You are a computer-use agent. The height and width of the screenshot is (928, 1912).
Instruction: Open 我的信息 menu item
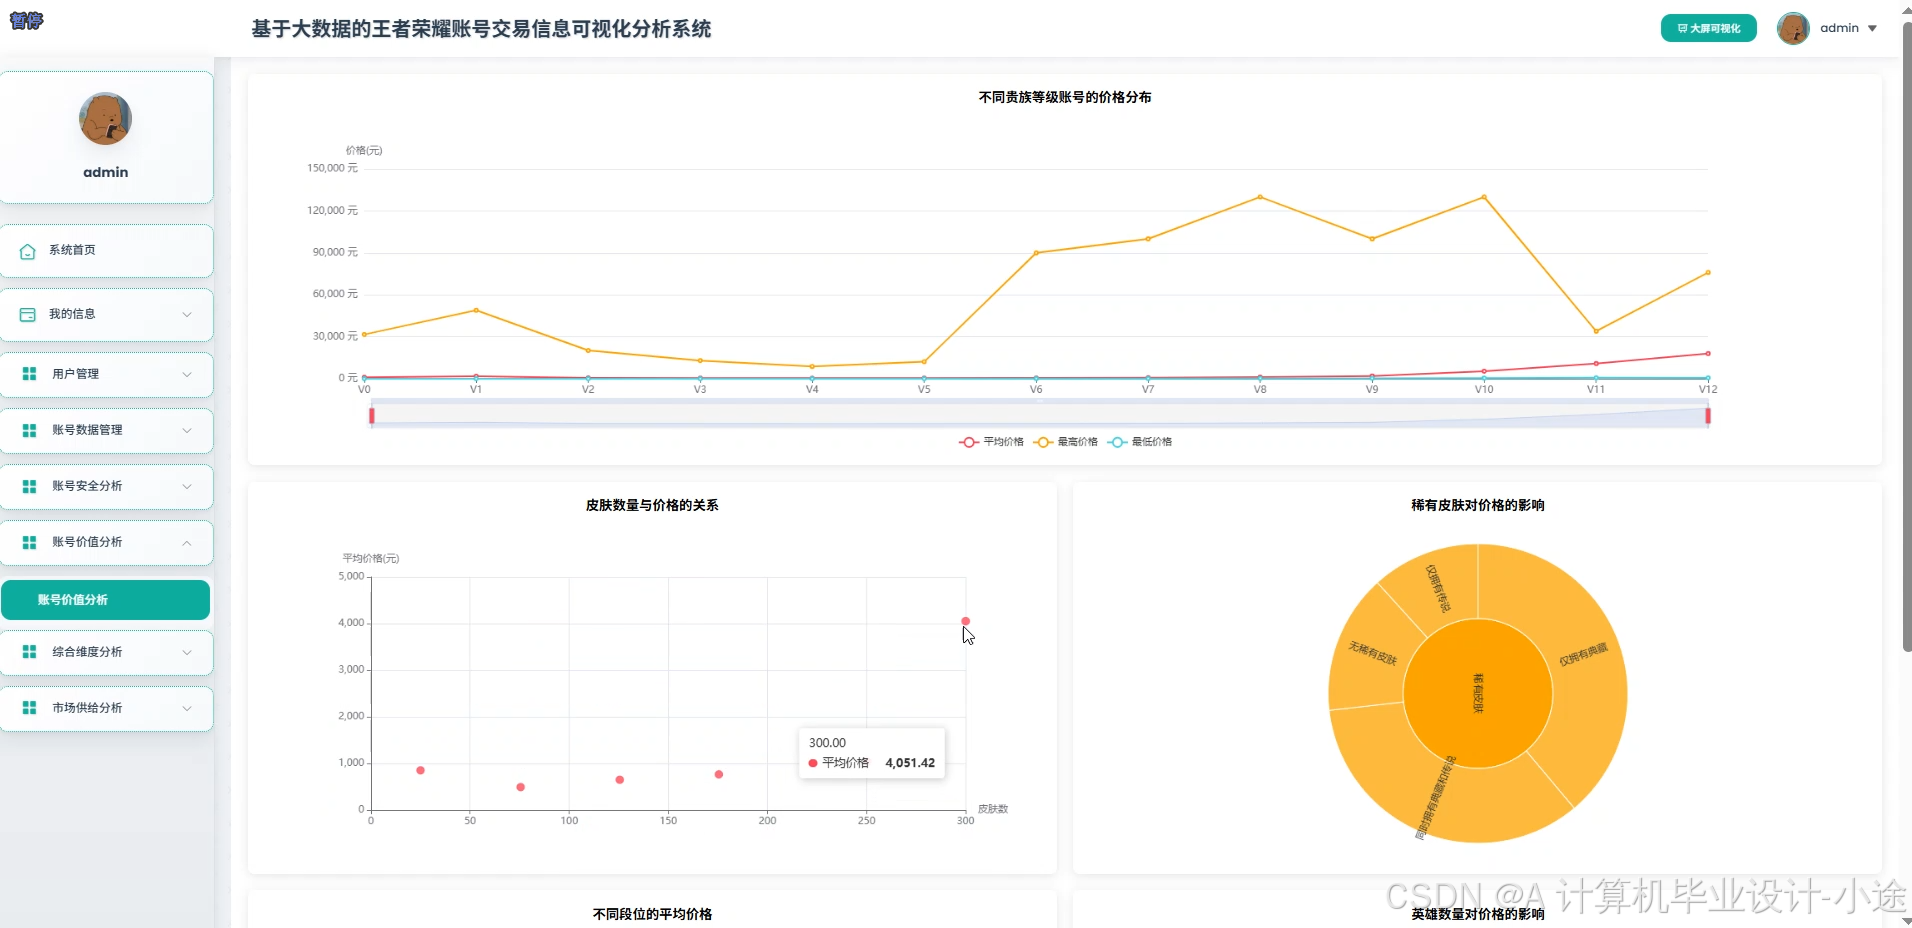pos(106,315)
